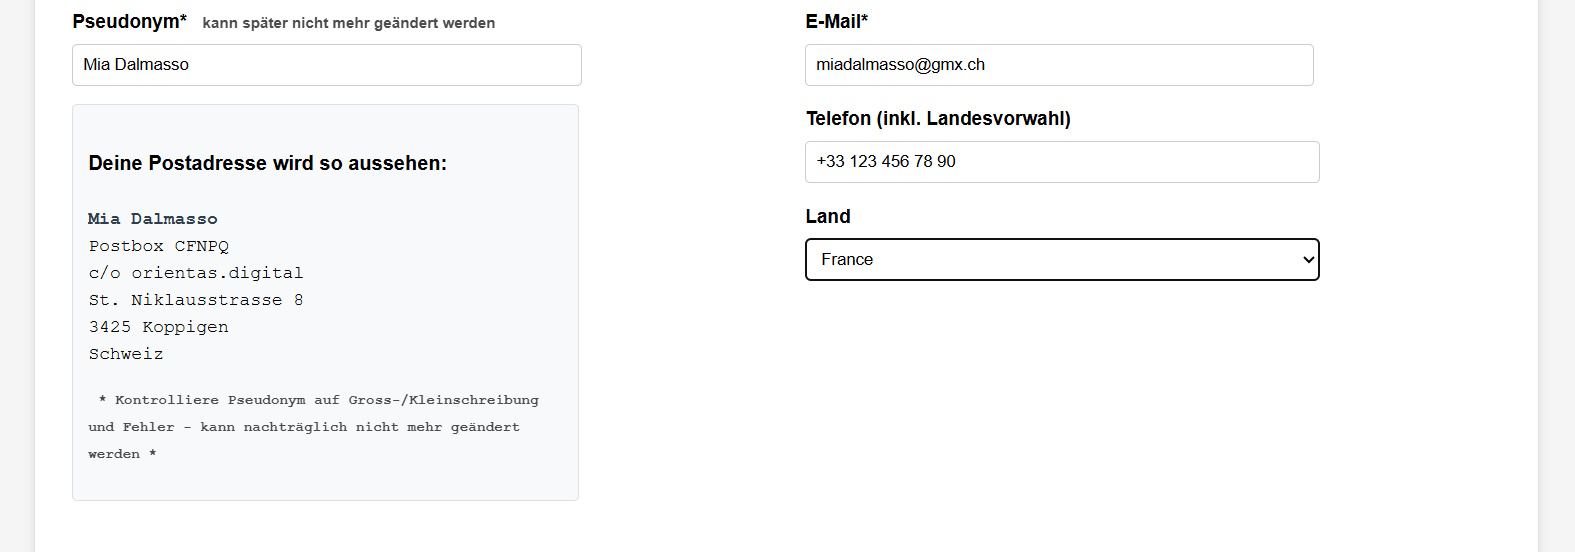Viewport: 1575px width, 552px height.
Task: Click the Telefon (inkl. Landesvorwahl) label
Action: (x=937, y=119)
